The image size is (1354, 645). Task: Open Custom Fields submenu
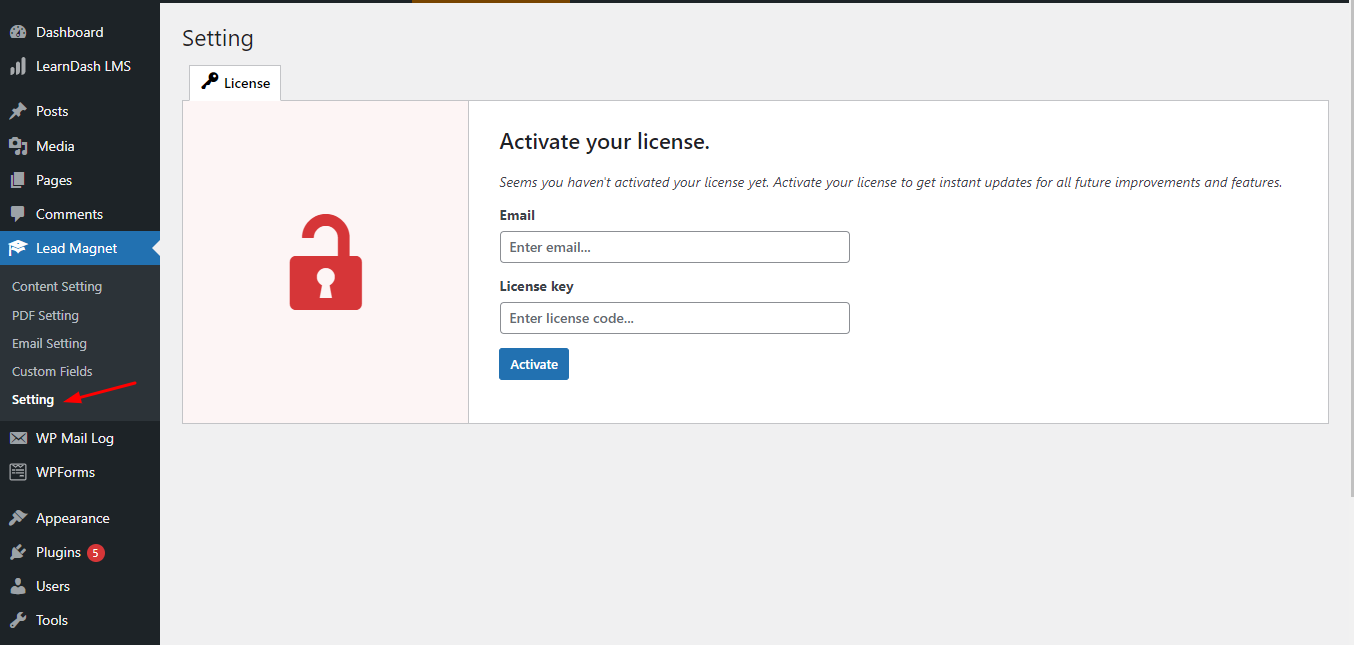click(x=52, y=372)
